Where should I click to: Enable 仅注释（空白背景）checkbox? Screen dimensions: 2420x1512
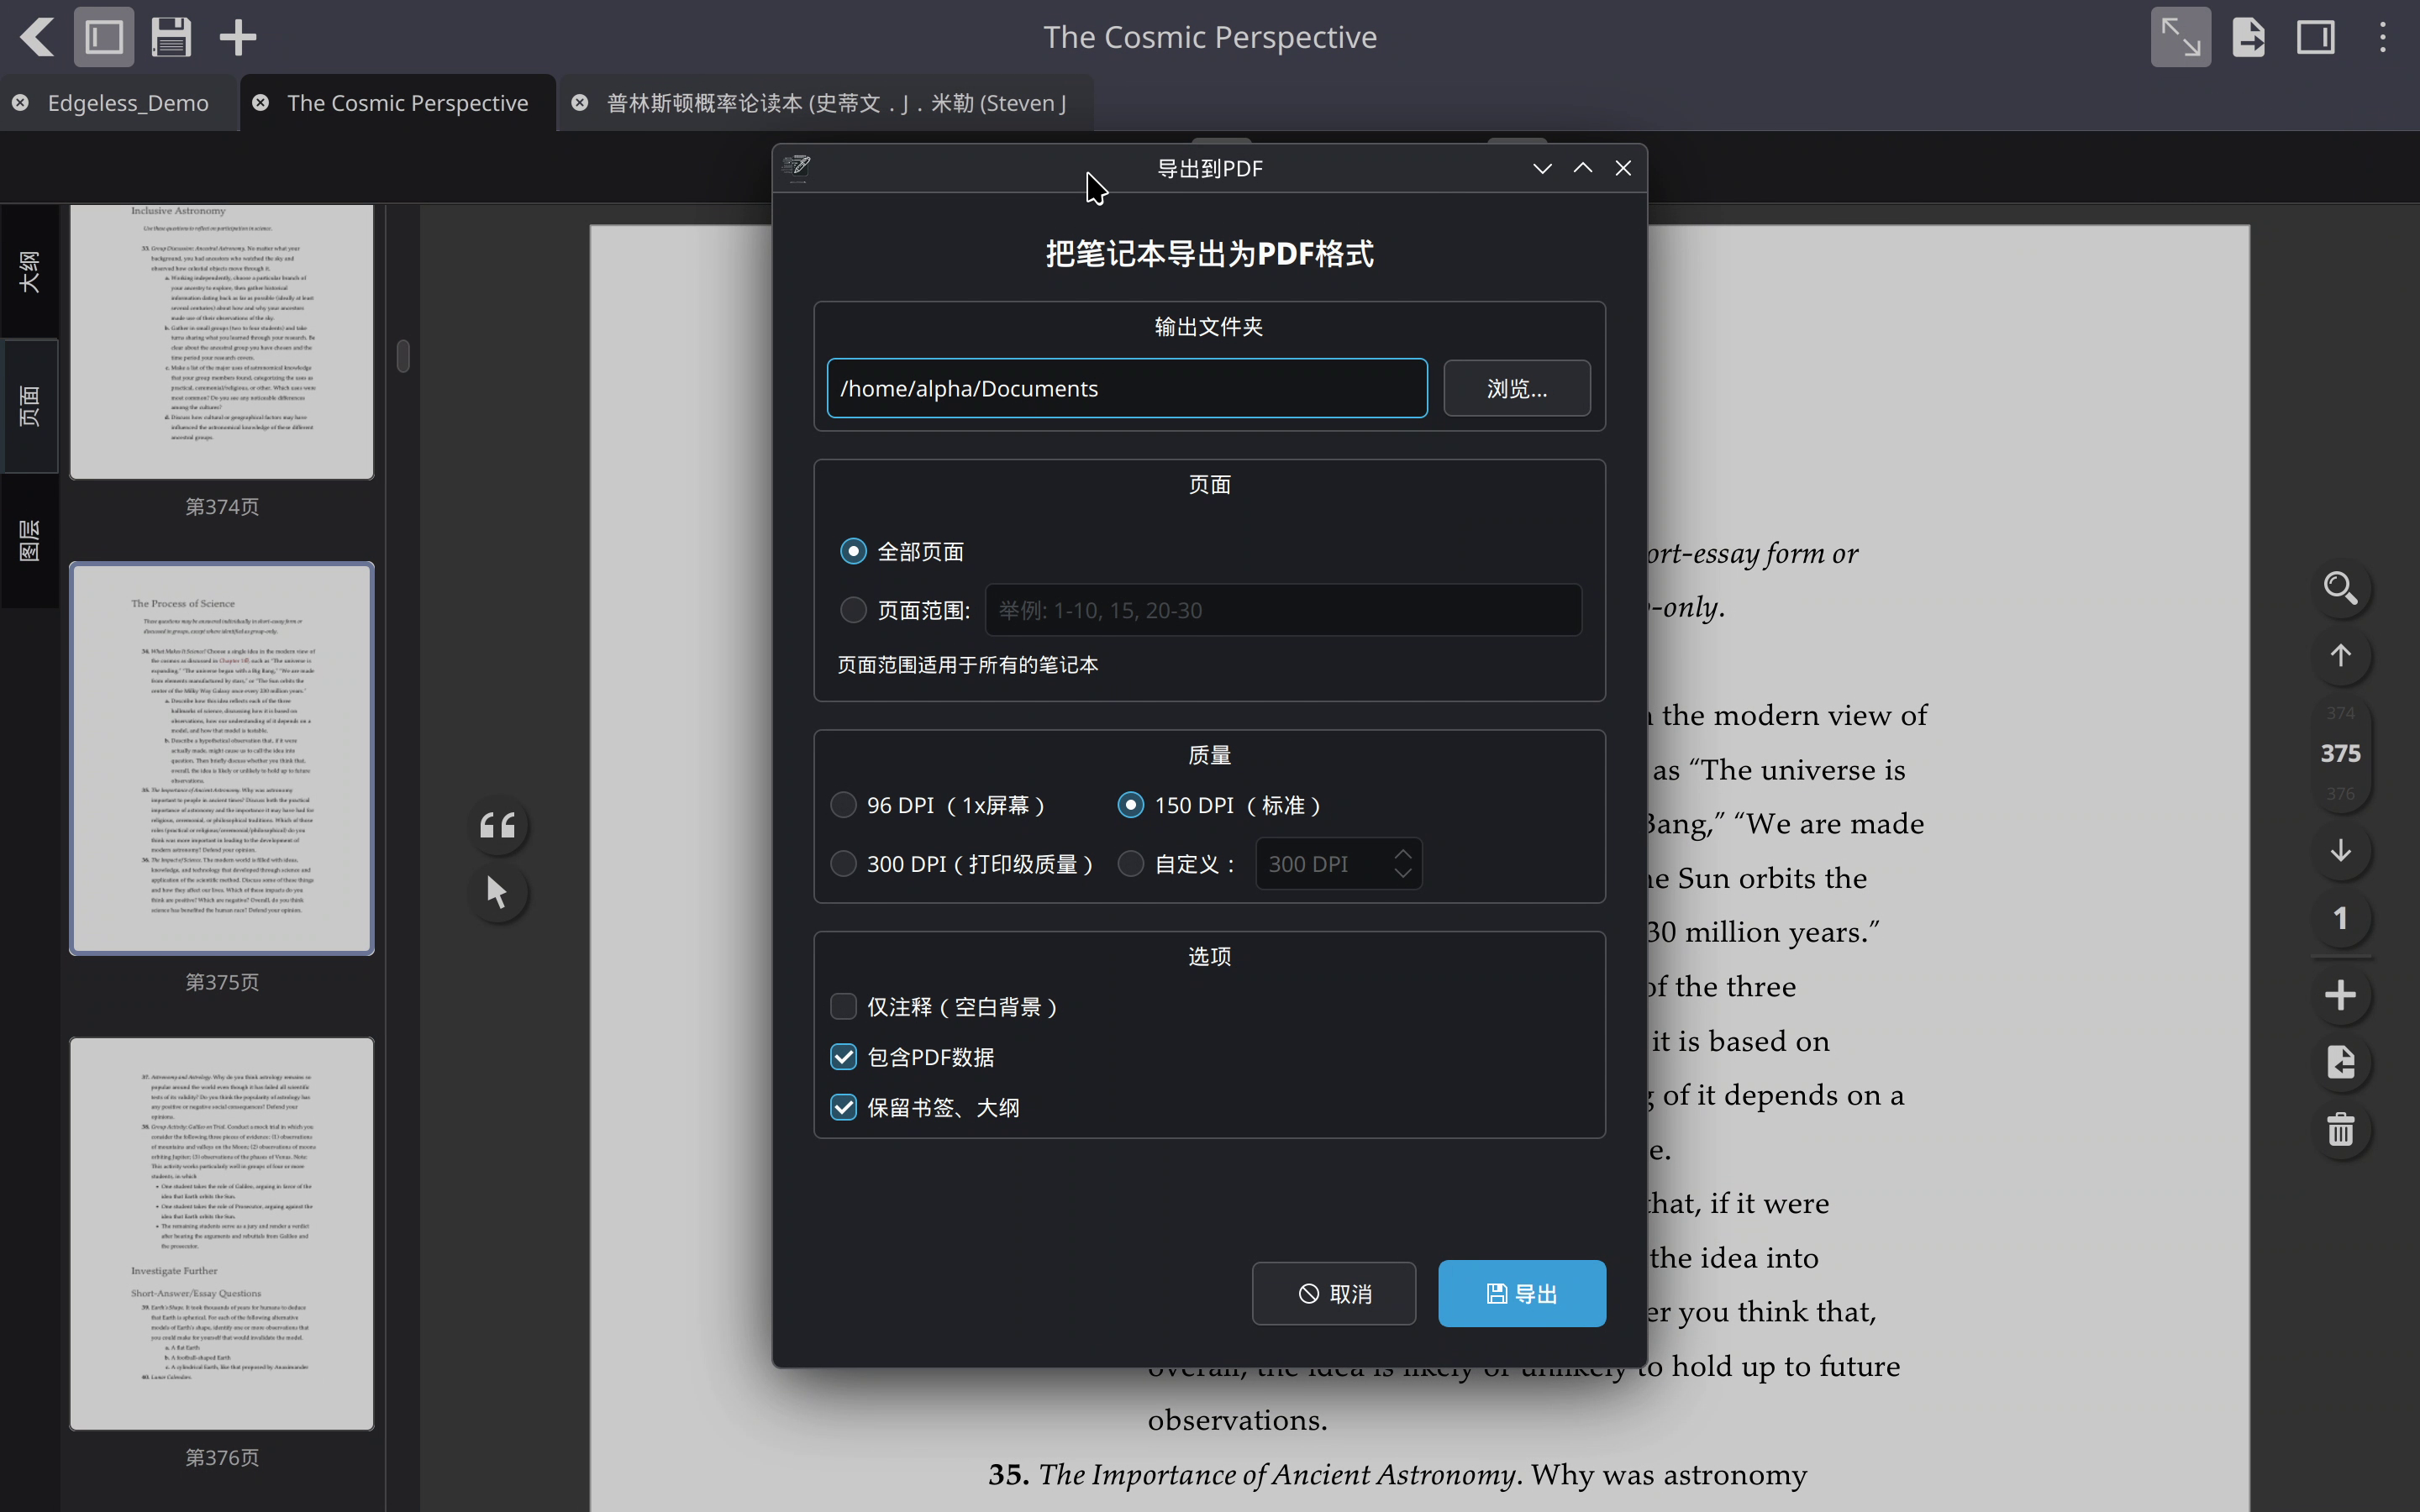pyautogui.click(x=843, y=1006)
